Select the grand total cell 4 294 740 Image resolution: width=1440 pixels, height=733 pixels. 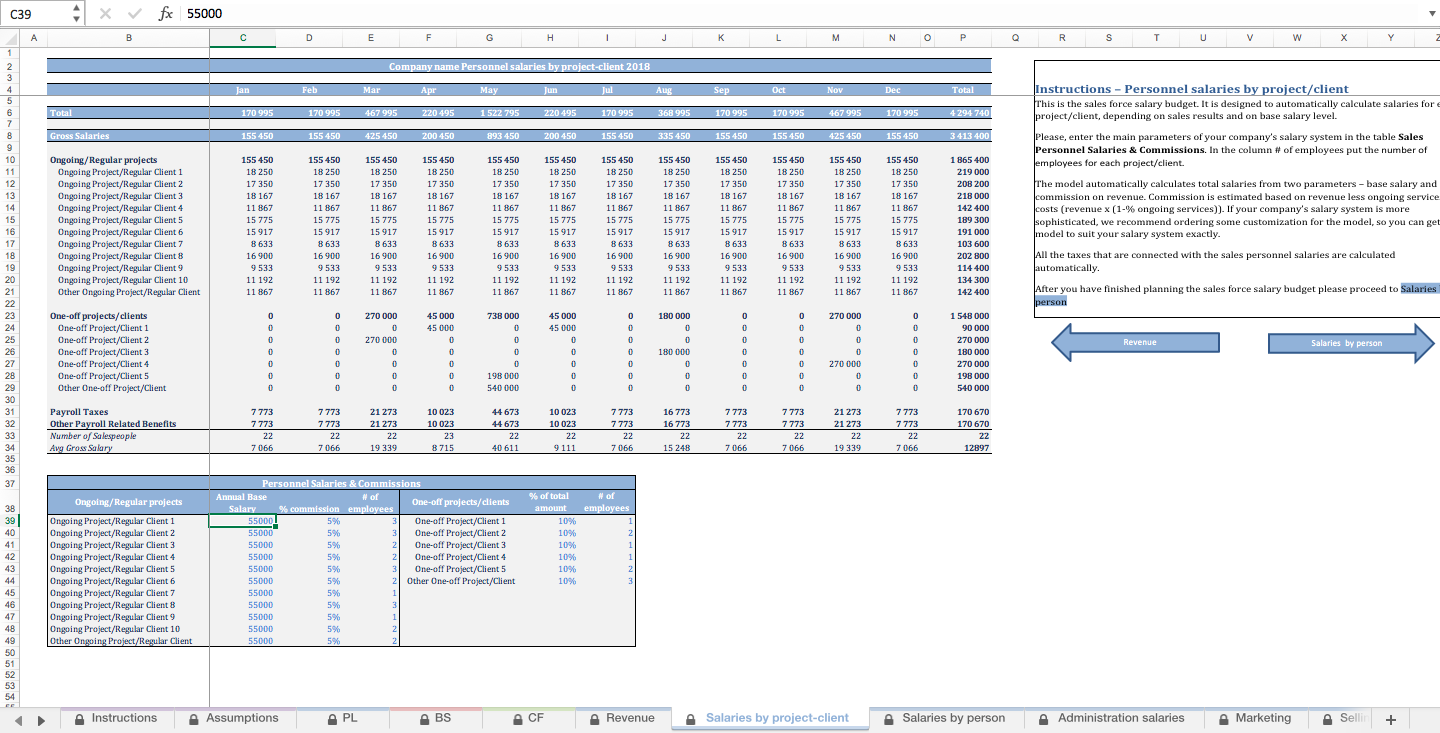963,113
